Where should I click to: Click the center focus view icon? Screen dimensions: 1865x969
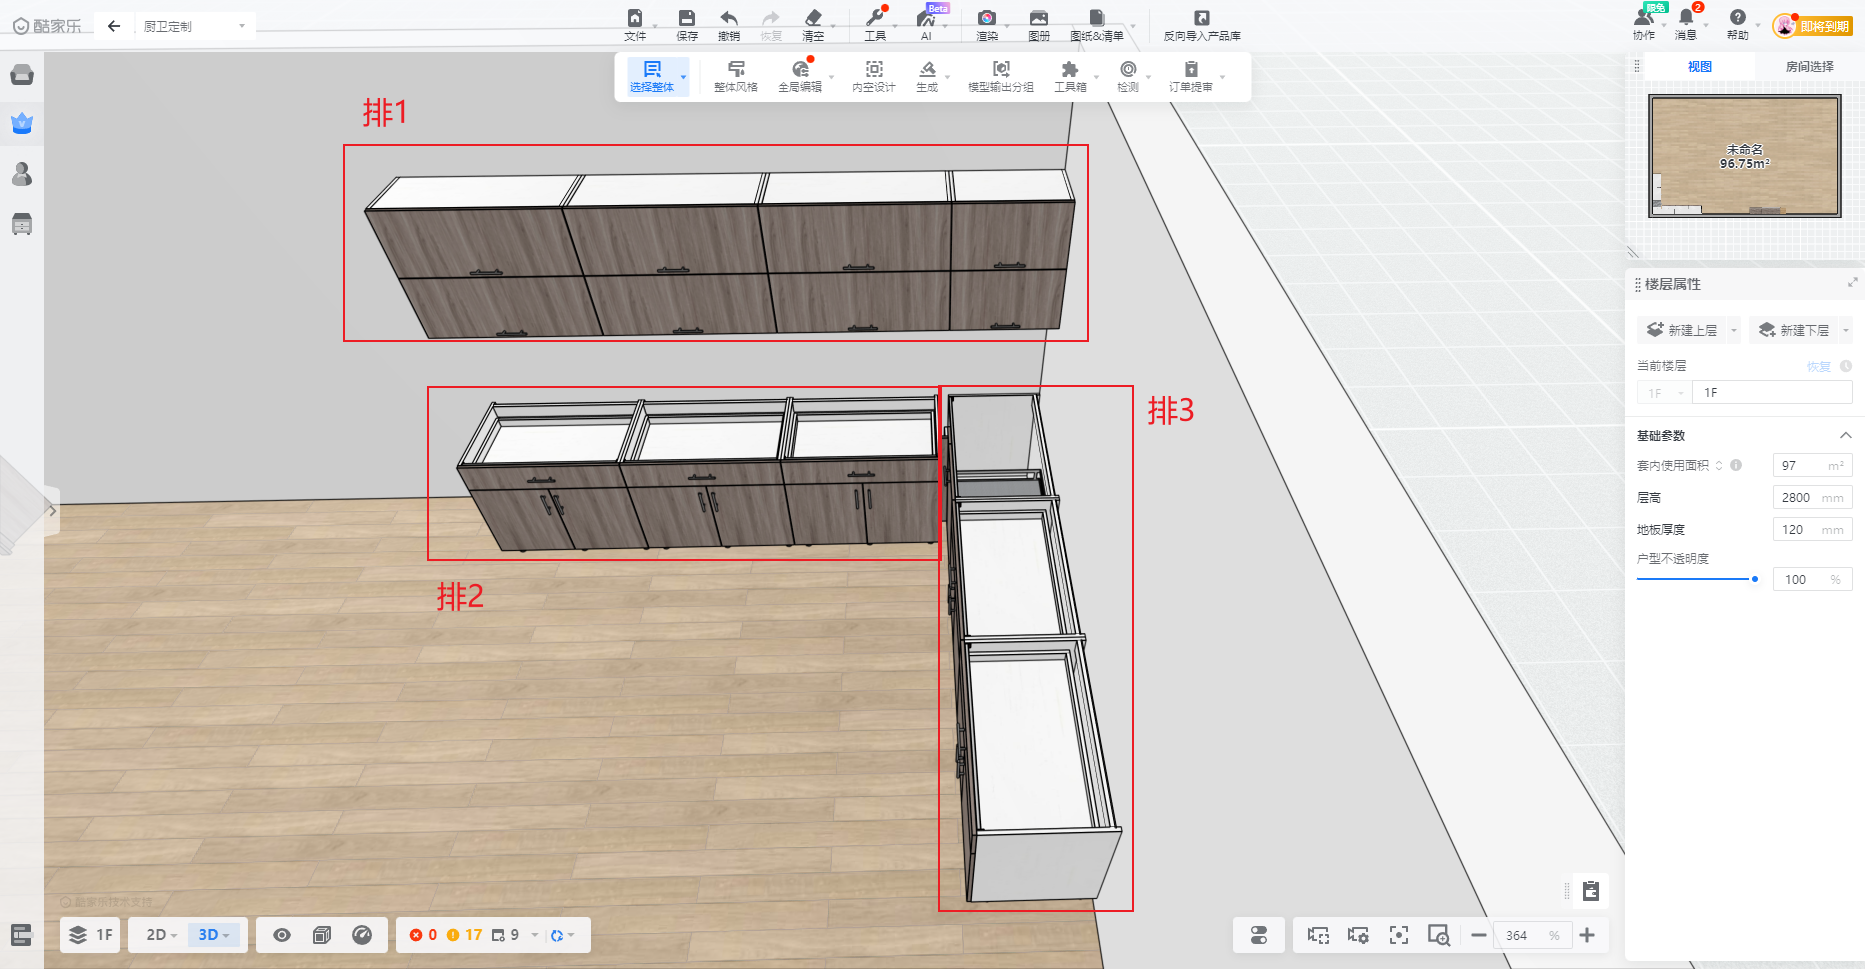[x=1399, y=935]
